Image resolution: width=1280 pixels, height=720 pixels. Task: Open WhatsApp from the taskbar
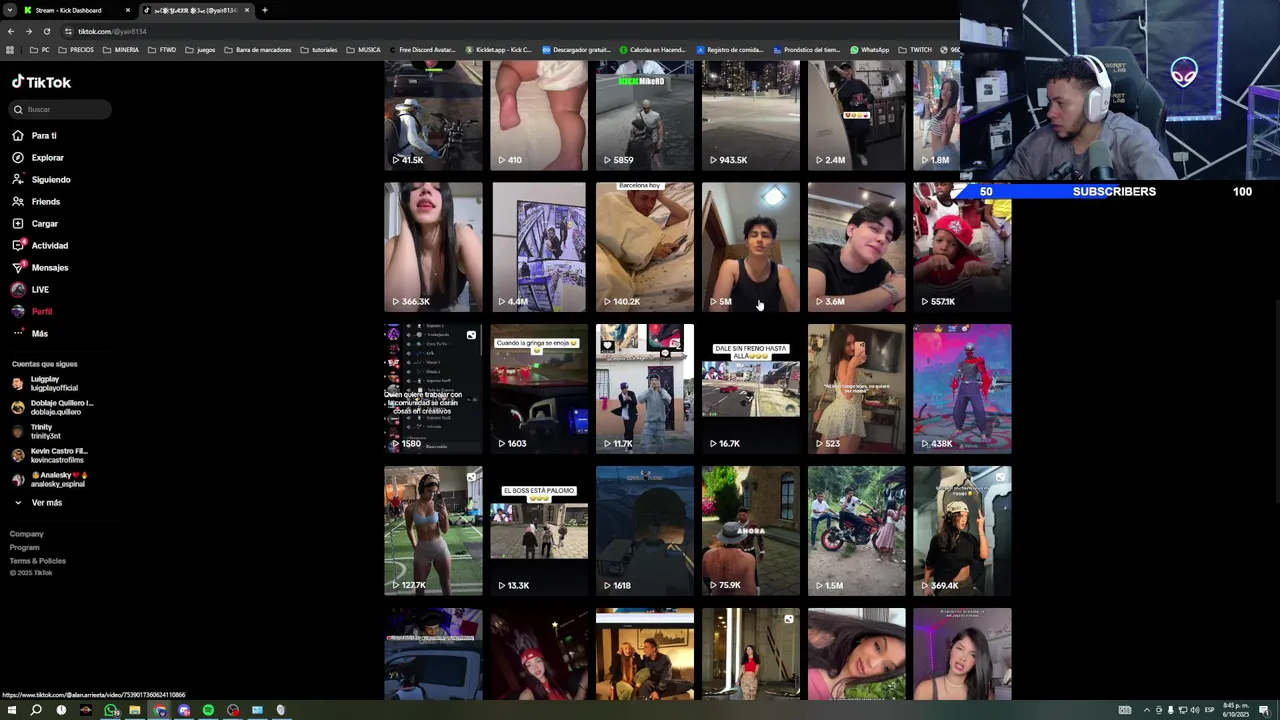coord(110,710)
